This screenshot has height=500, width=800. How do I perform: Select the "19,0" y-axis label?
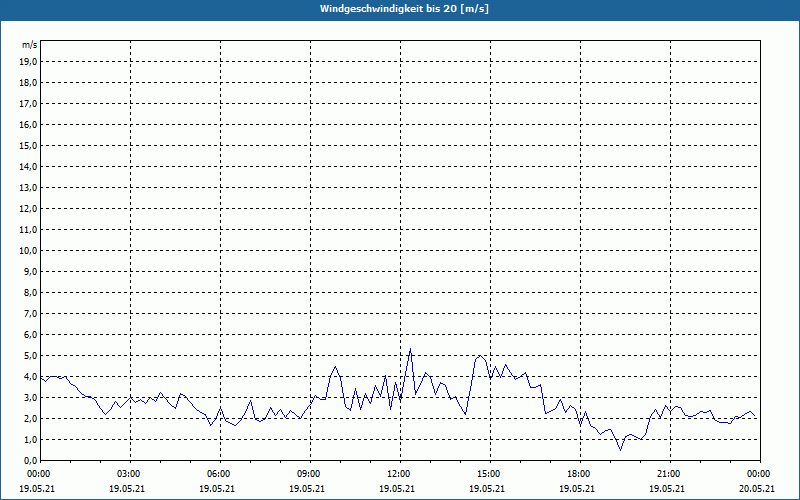(x=29, y=62)
